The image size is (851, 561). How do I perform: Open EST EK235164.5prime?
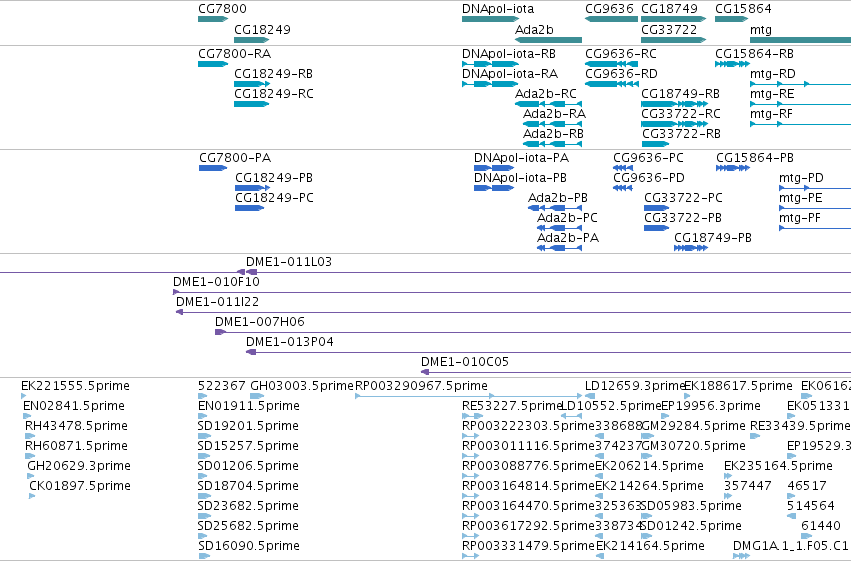coord(727,477)
